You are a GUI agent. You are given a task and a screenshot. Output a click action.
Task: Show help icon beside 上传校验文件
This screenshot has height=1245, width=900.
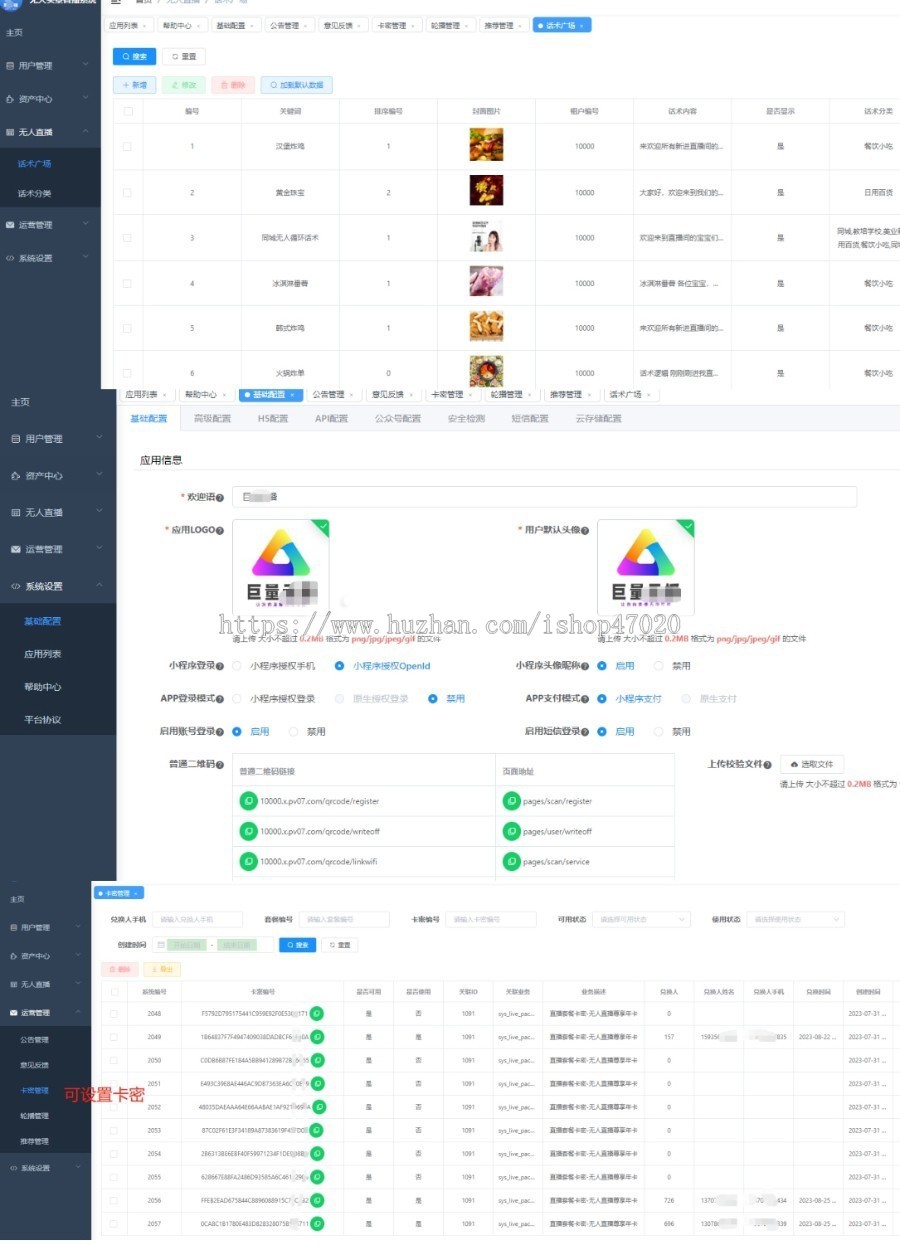[768, 765]
